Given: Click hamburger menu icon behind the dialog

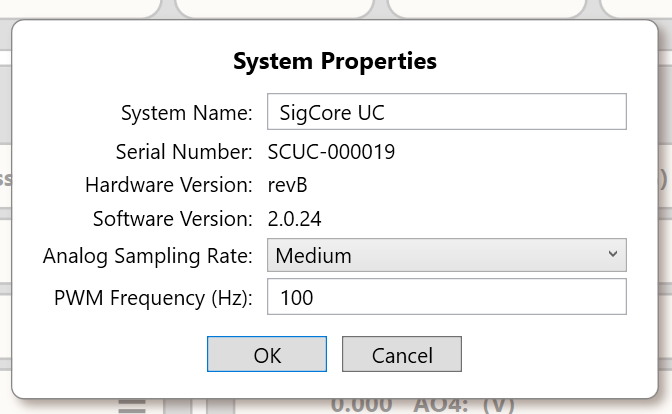Looking at the screenshot, I should [132, 406].
